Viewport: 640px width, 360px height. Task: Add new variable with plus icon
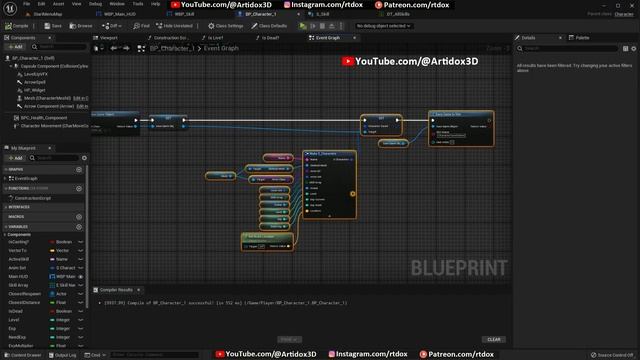click(79, 227)
